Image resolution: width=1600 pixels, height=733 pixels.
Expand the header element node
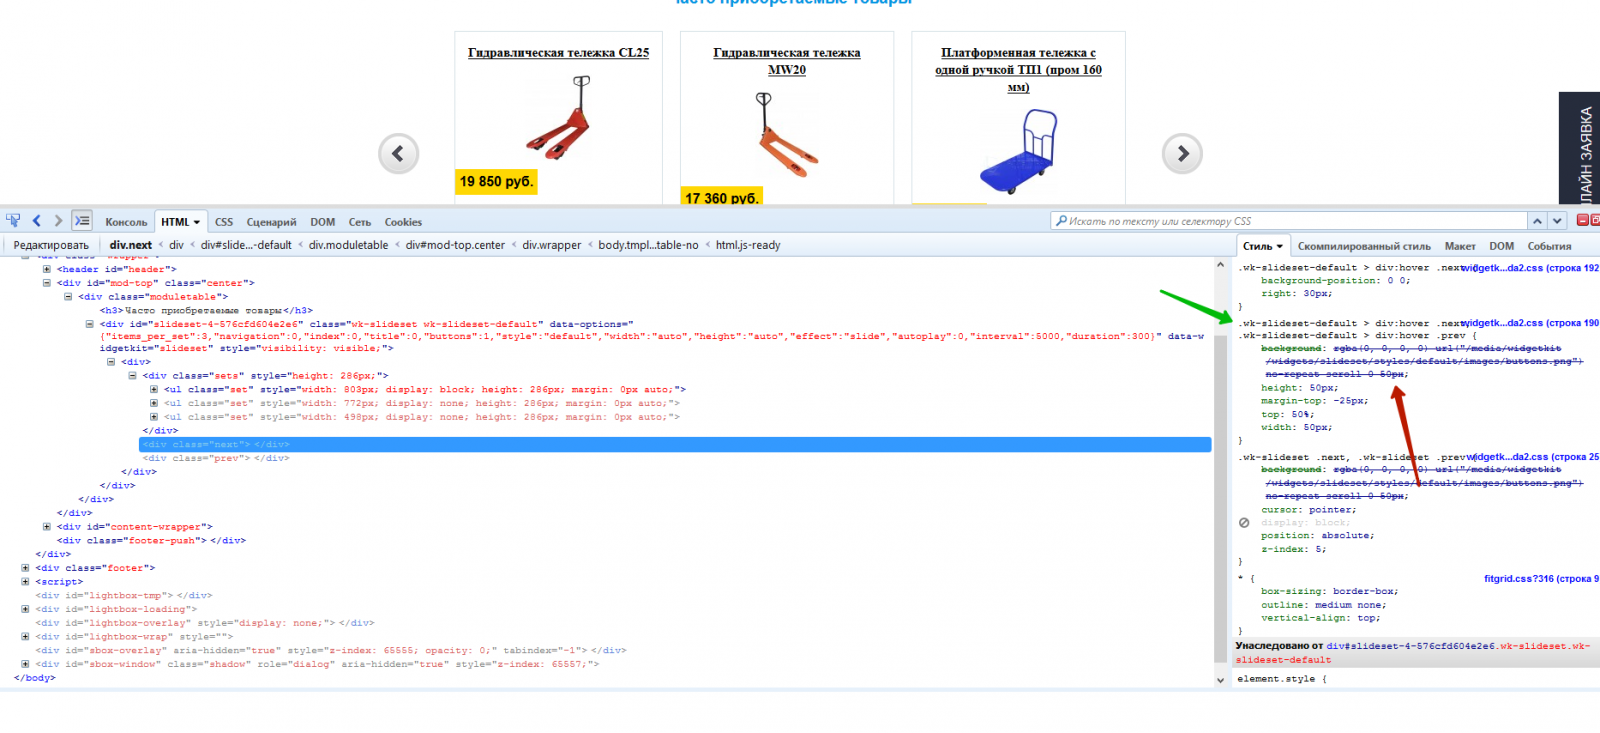(47, 269)
